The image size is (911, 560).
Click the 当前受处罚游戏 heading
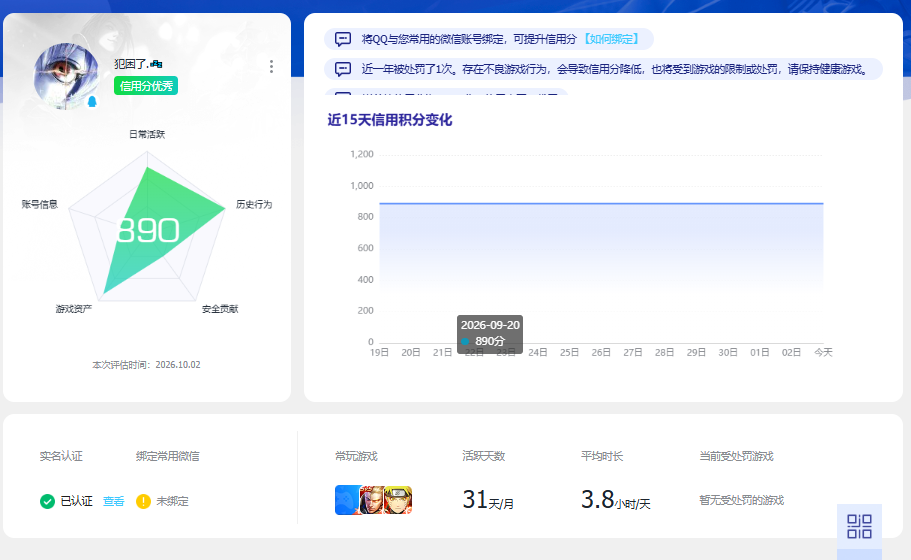[736, 456]
